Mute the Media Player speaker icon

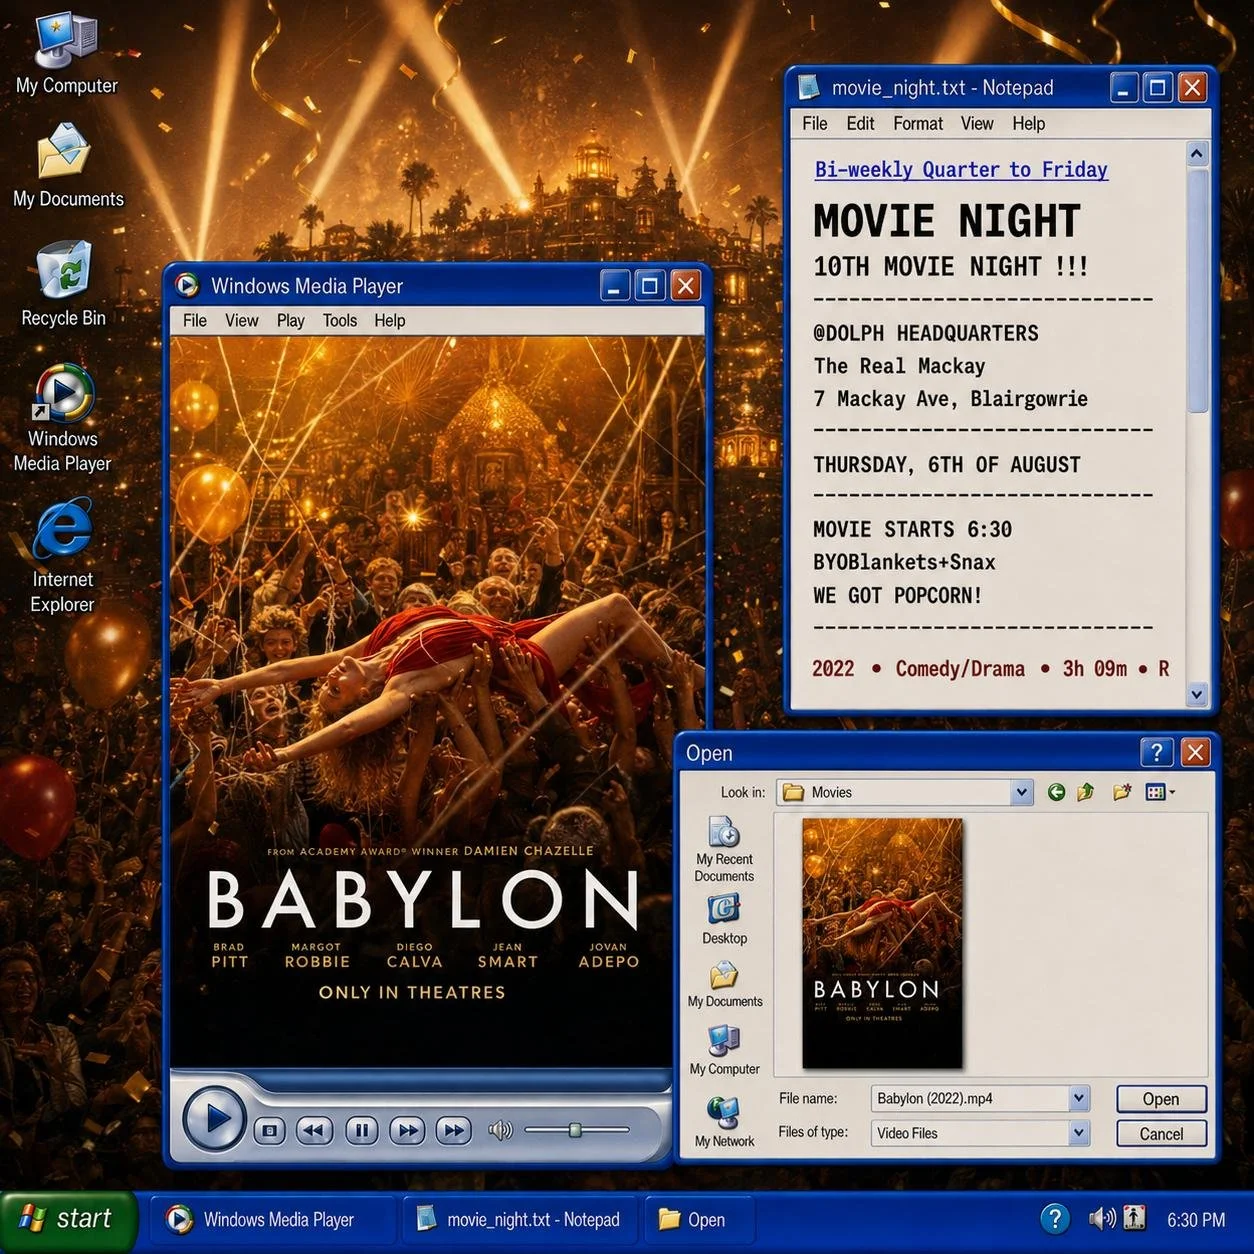point(500,1130)
